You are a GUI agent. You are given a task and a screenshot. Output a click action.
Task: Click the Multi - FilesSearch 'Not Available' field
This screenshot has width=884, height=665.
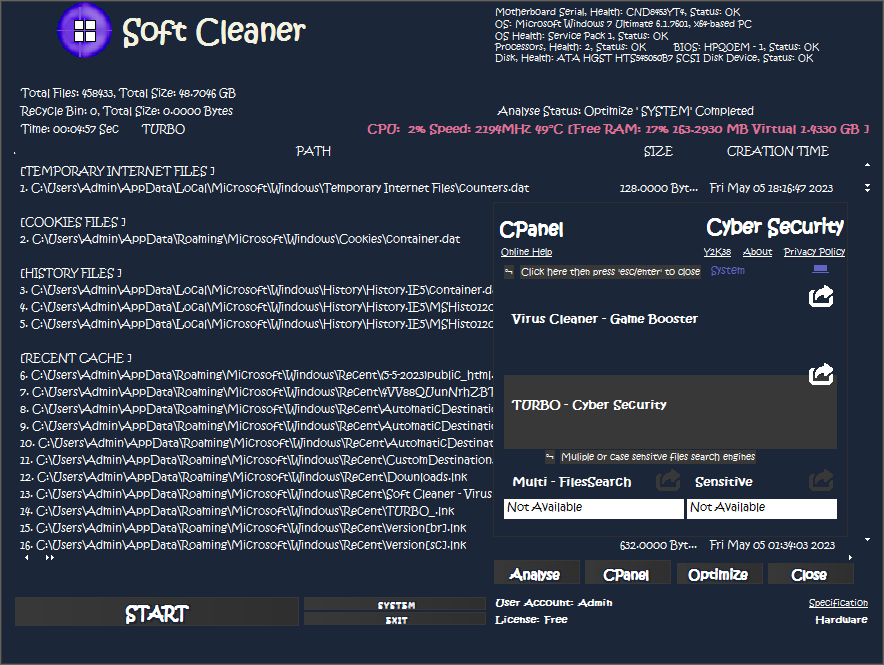(x=593, y=508)
